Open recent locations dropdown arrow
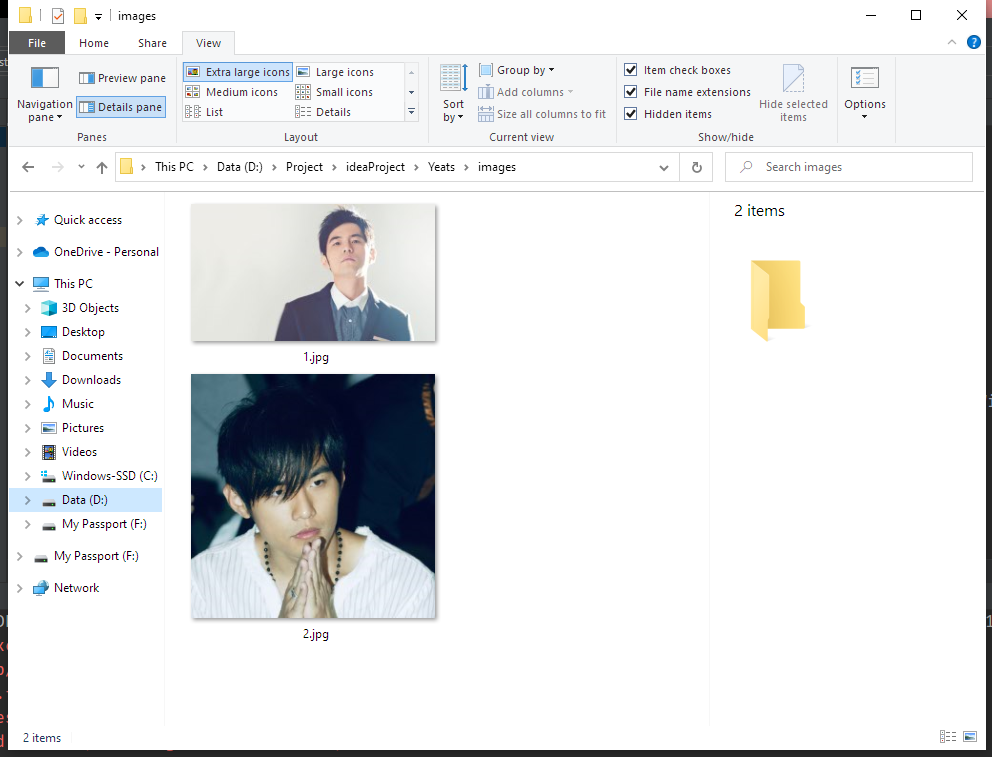This screenshot has height=757, width=992. (81, 167)
